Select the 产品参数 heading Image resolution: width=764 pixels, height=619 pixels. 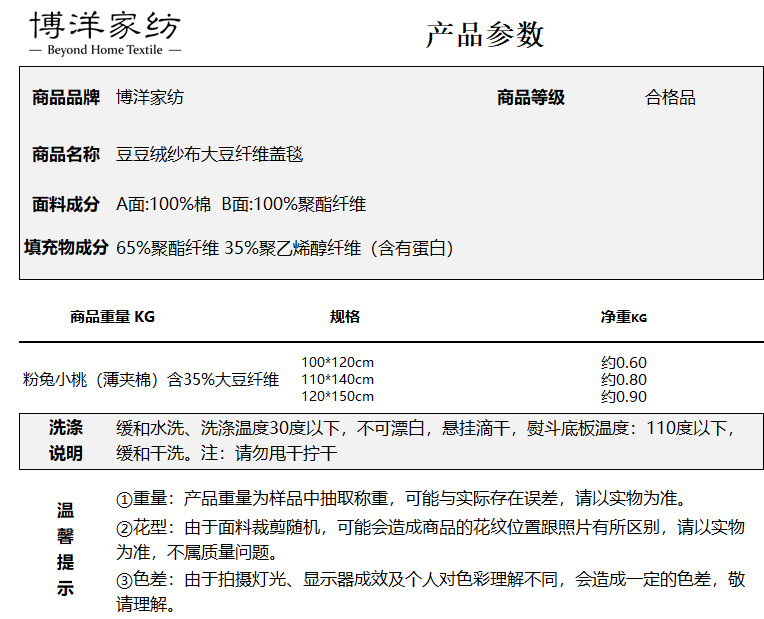click(485, 35)
